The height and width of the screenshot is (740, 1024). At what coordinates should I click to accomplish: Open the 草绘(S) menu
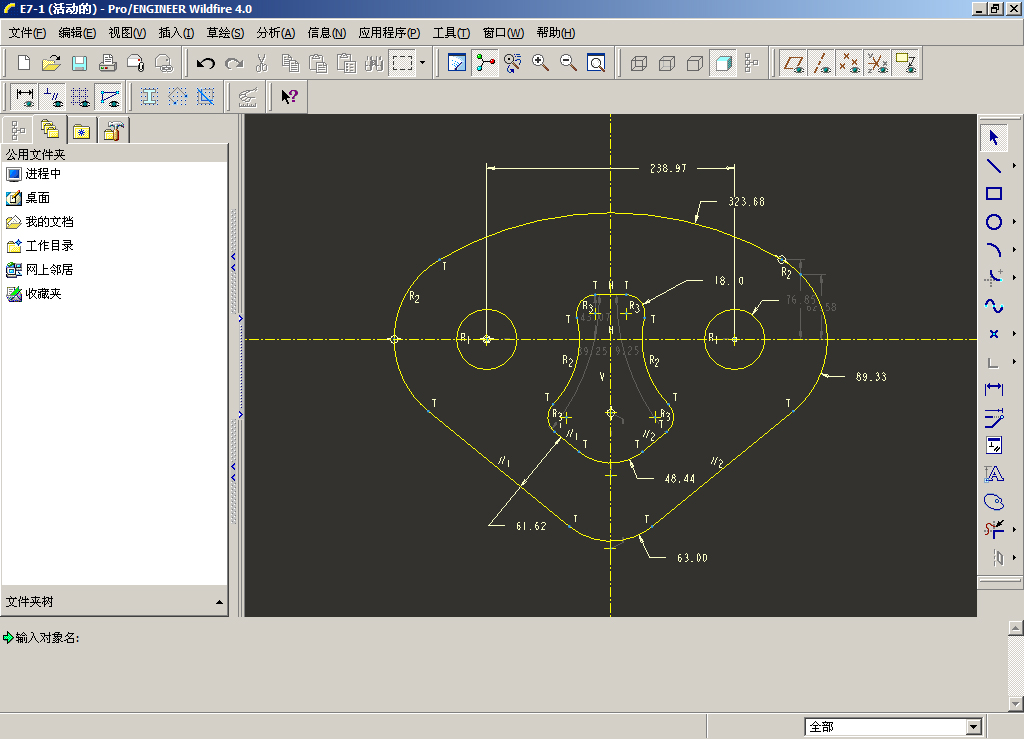[x=225, y=33]
